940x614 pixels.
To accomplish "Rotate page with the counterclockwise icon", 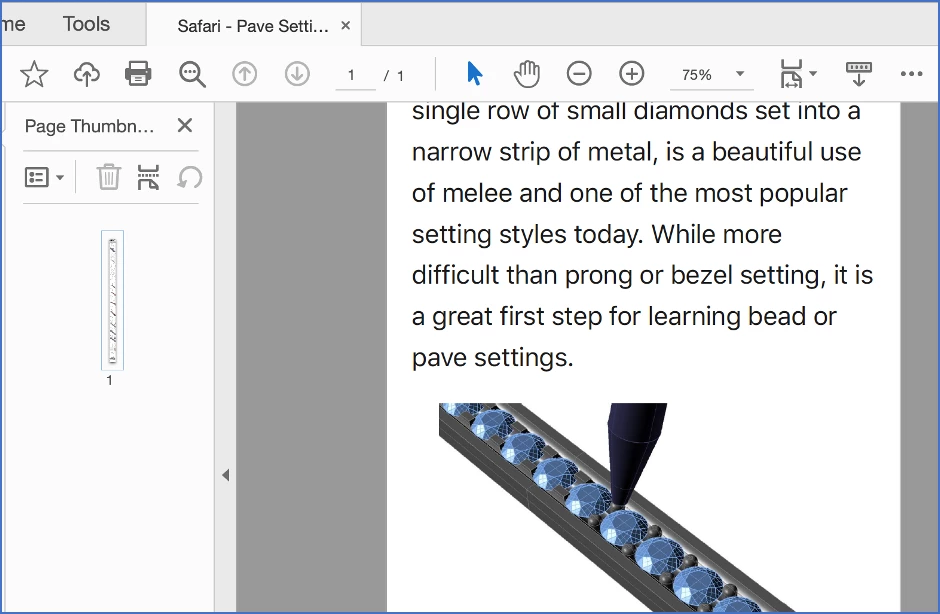I will (189, 177).
